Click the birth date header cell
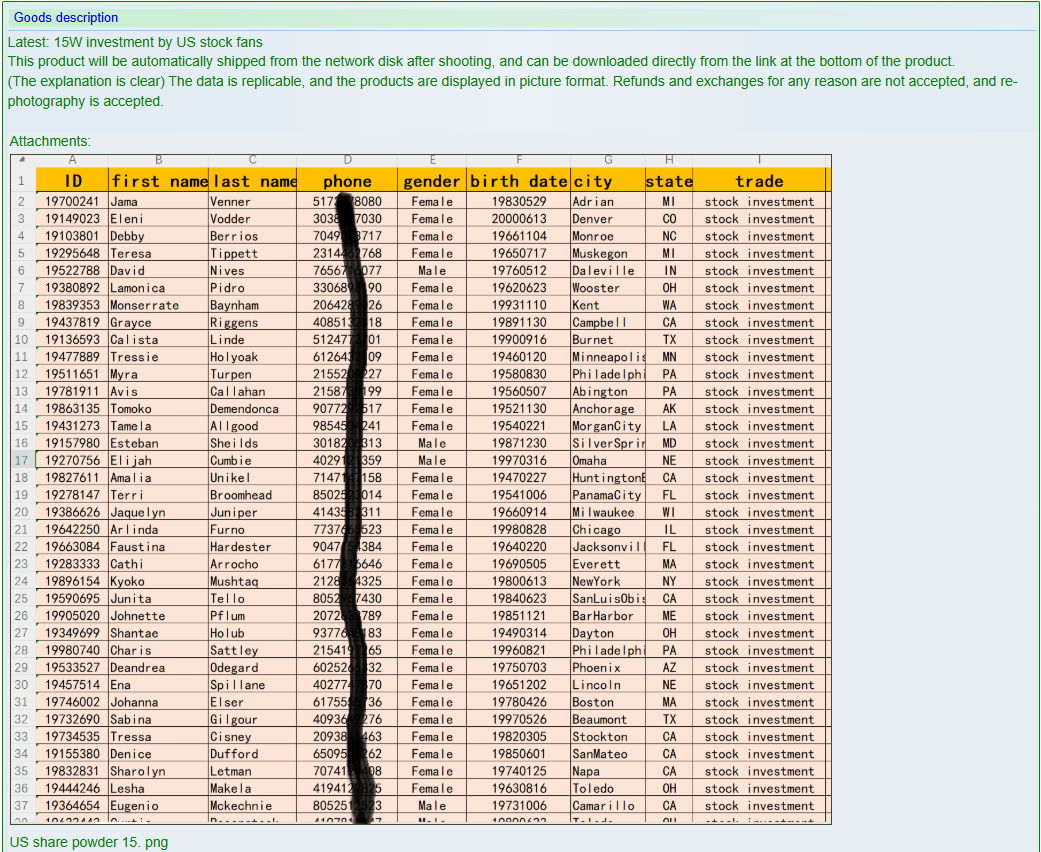Screen dimensions: 1041x852 519,181
